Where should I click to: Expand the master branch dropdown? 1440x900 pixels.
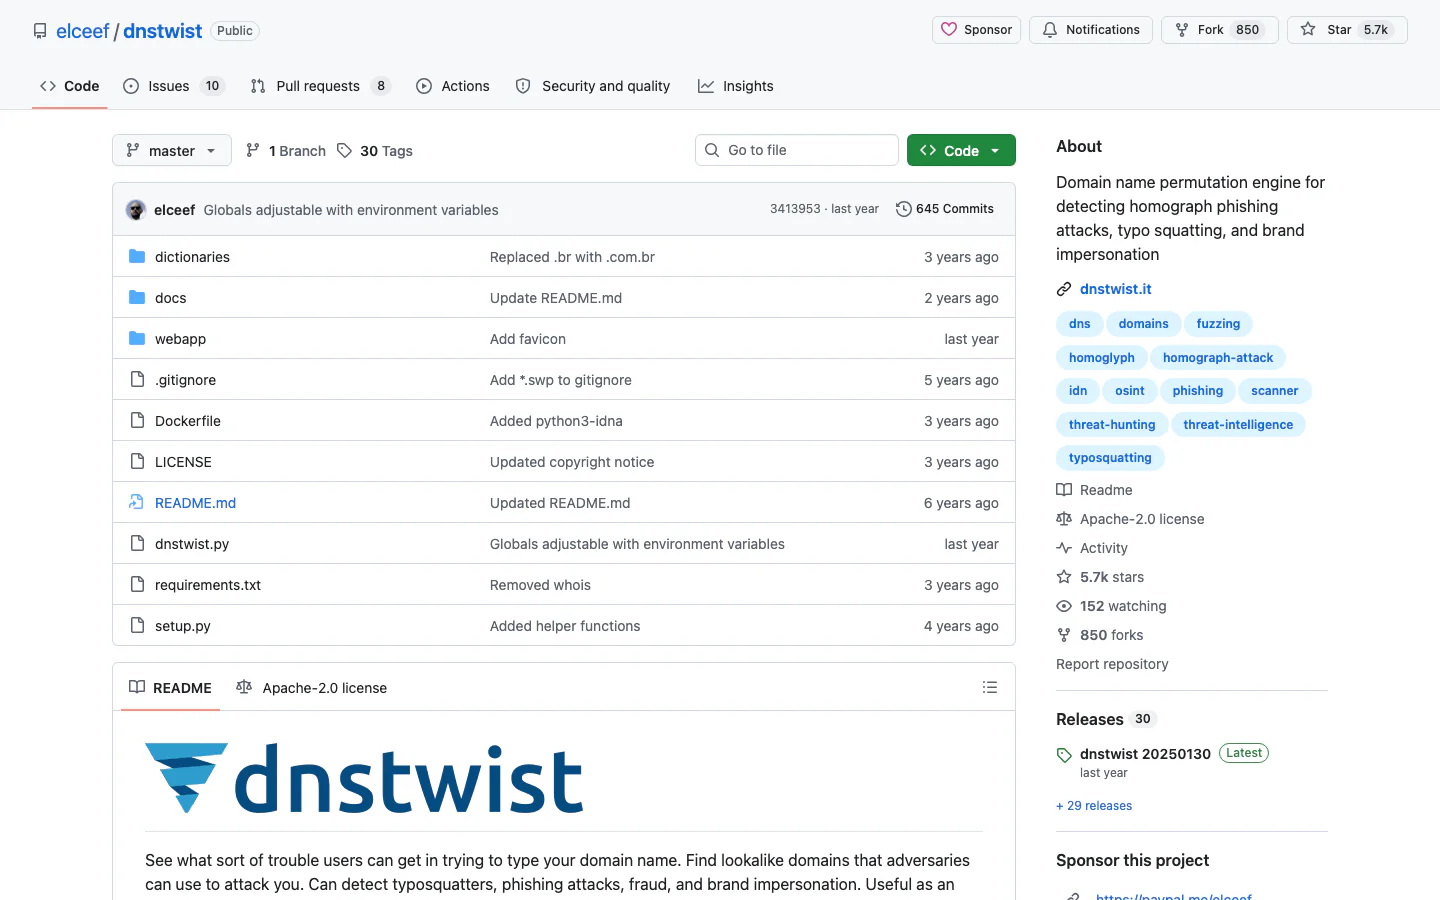point(172,150)
